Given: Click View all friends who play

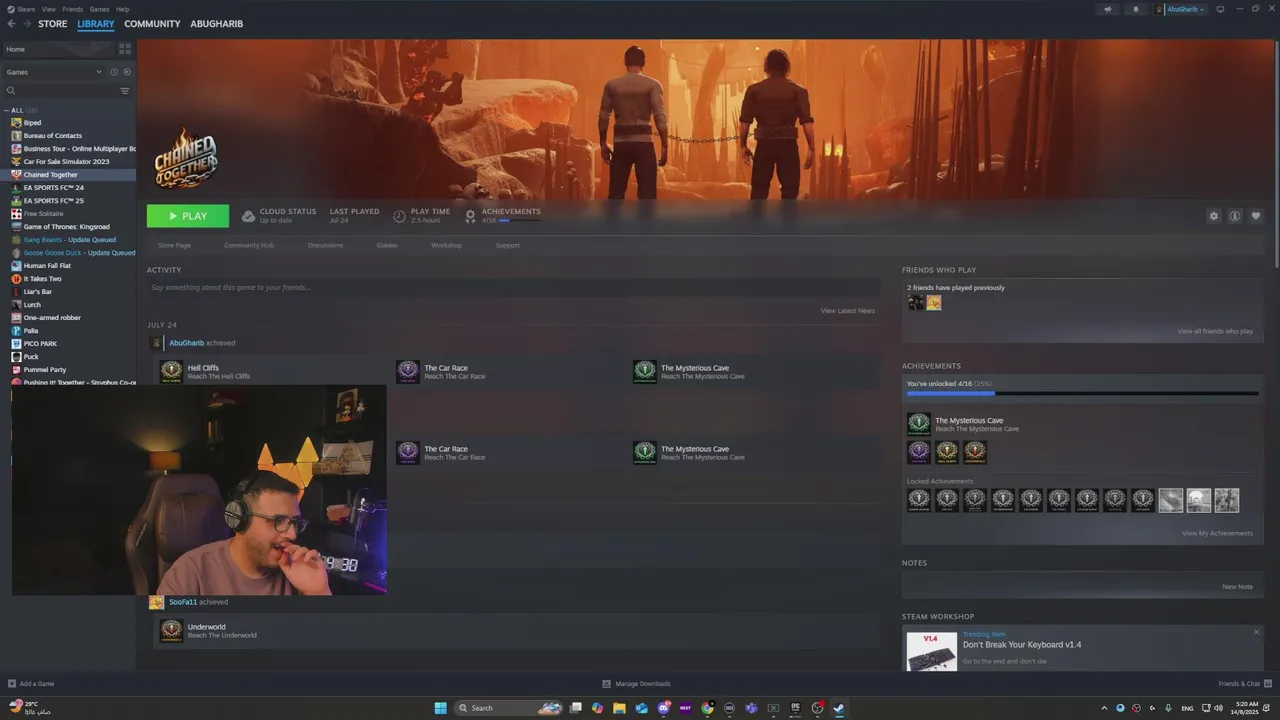Looking at the screenshot, I should point(1215,331).
